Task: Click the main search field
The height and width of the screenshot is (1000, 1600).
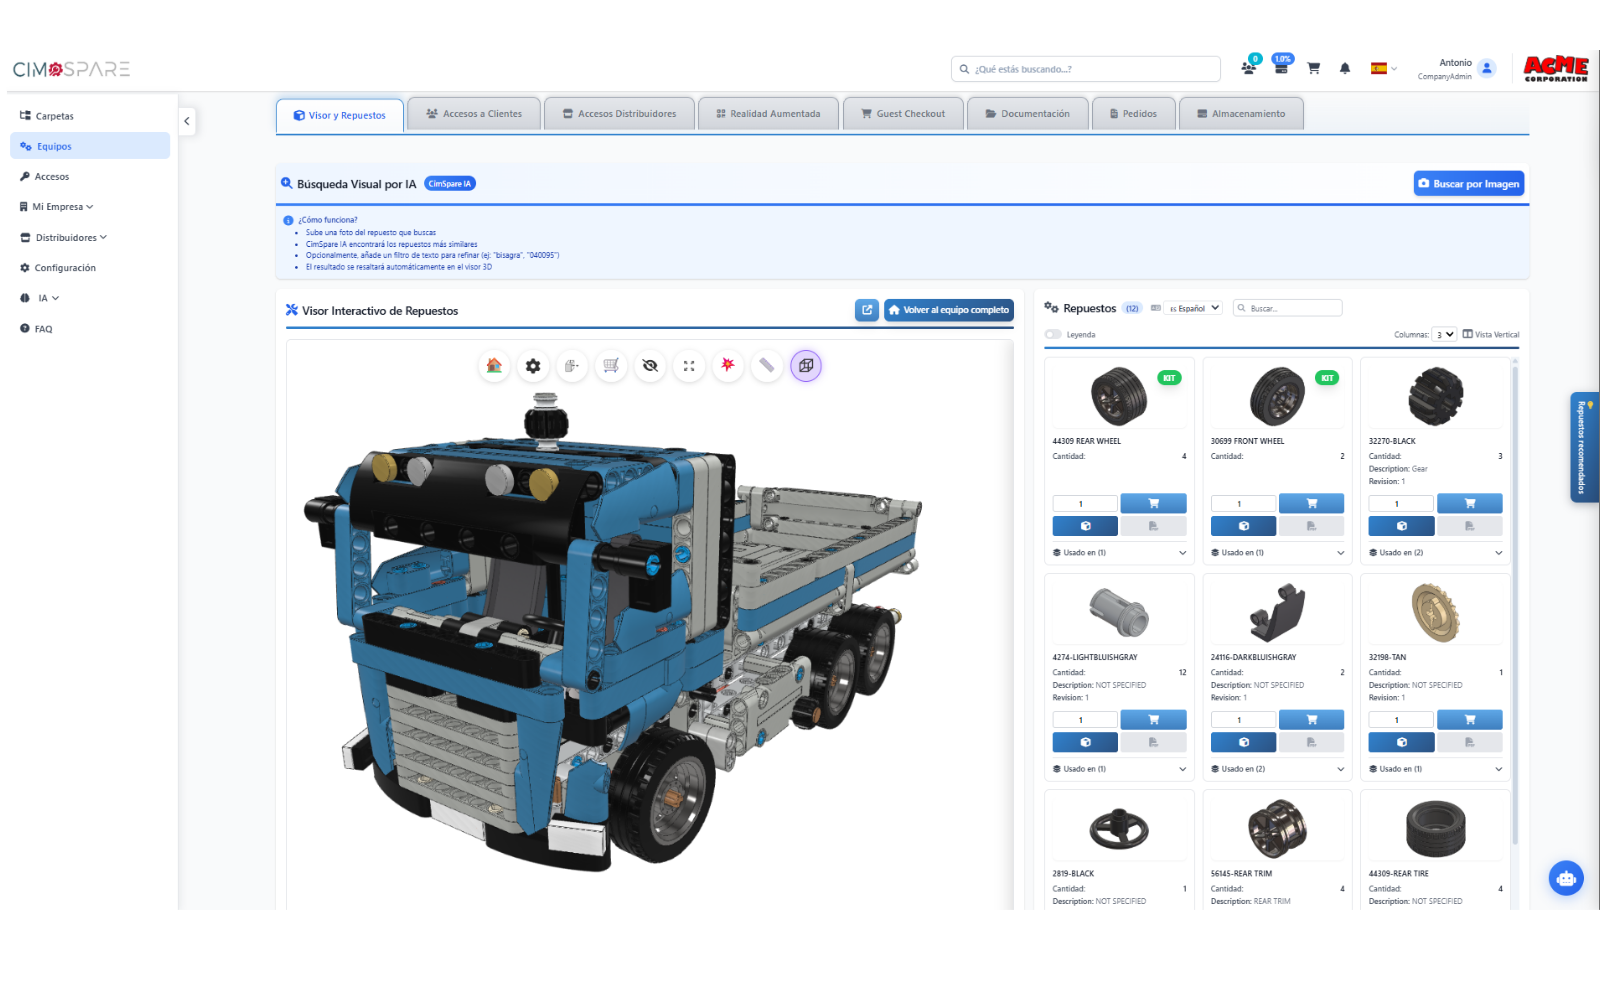Action: [x=1086, y=69]
